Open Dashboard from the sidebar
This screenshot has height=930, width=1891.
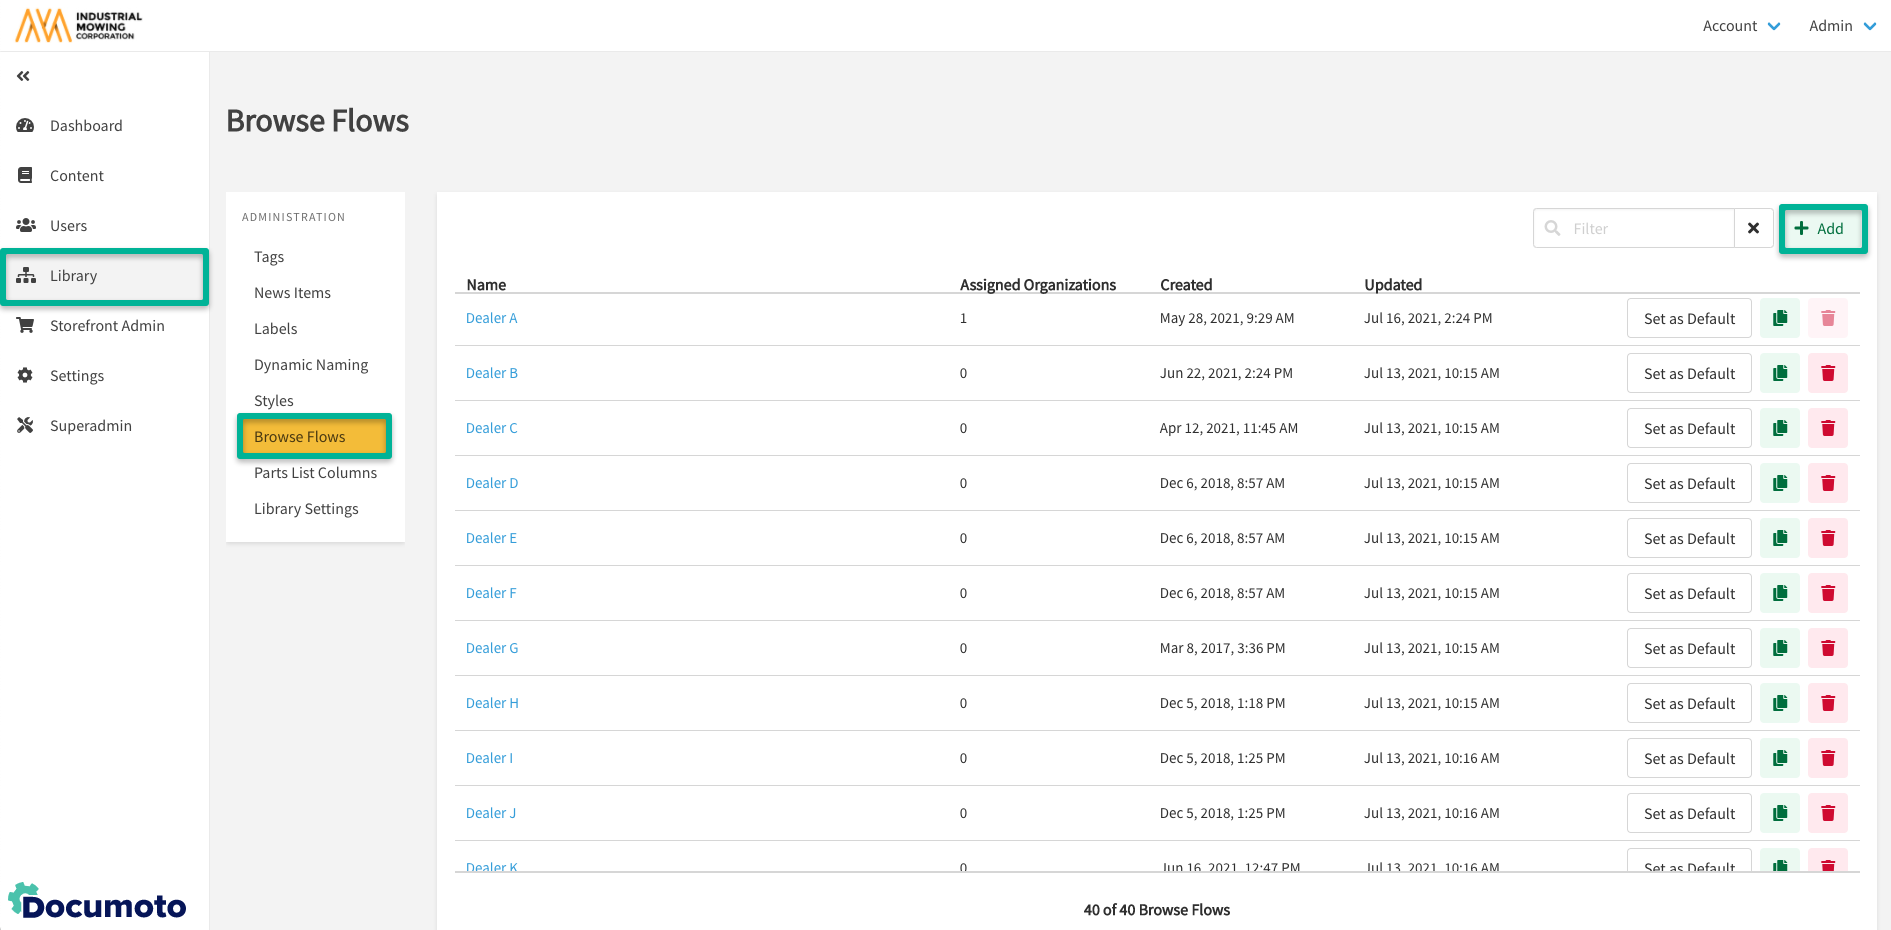click(x=86, y=126)
